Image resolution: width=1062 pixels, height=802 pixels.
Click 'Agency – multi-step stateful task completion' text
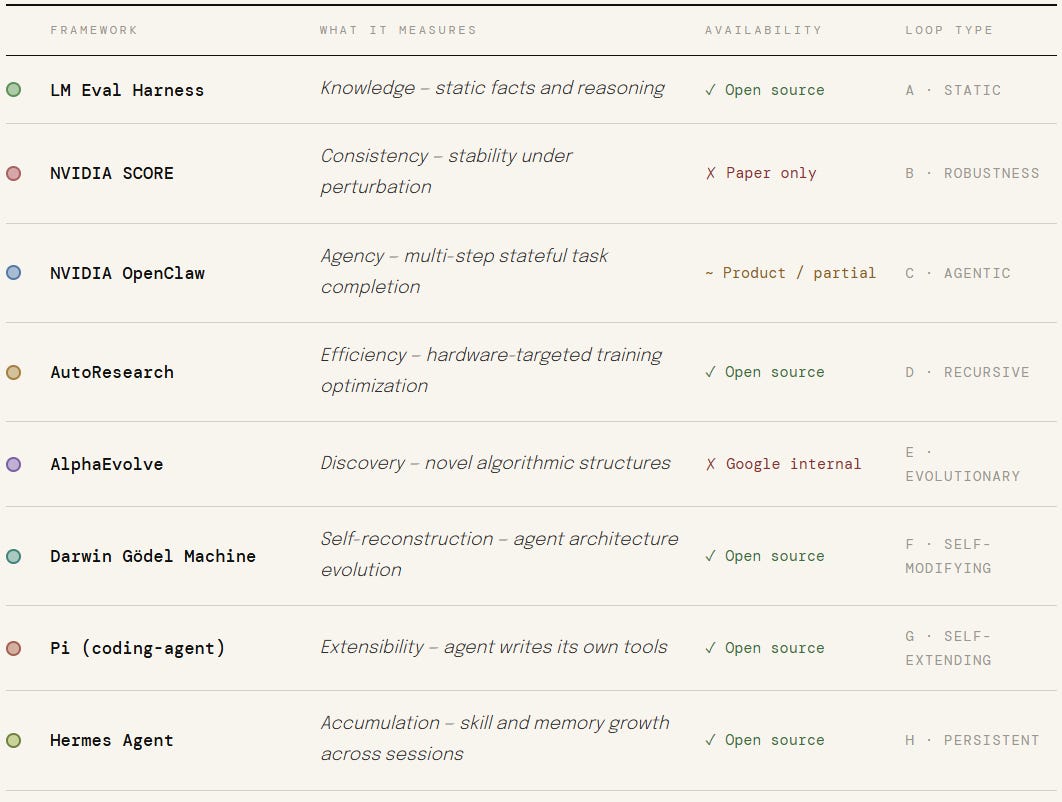464,271
